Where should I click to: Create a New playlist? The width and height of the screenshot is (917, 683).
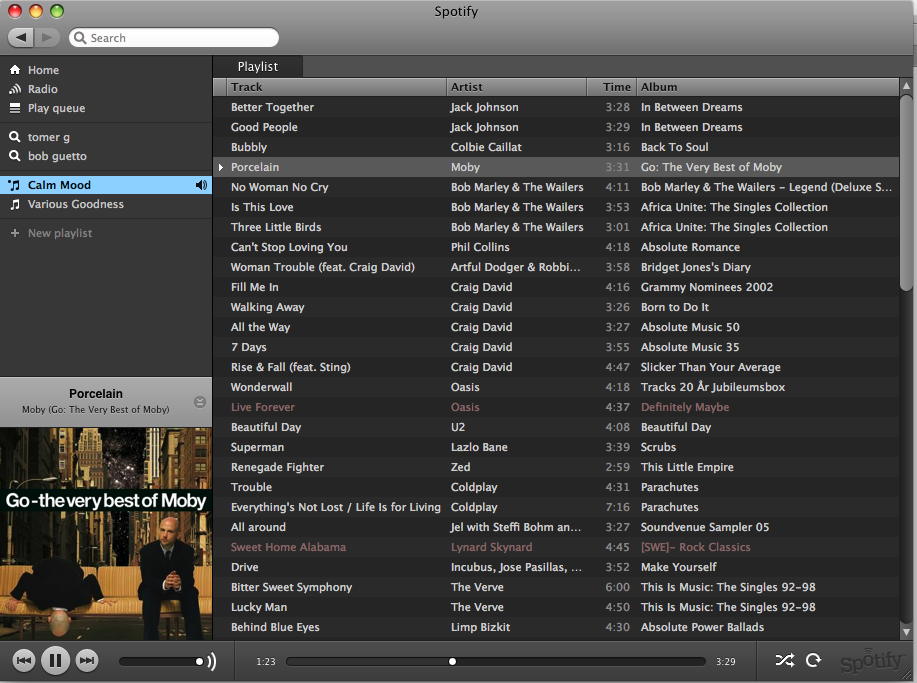click(60, 233)
